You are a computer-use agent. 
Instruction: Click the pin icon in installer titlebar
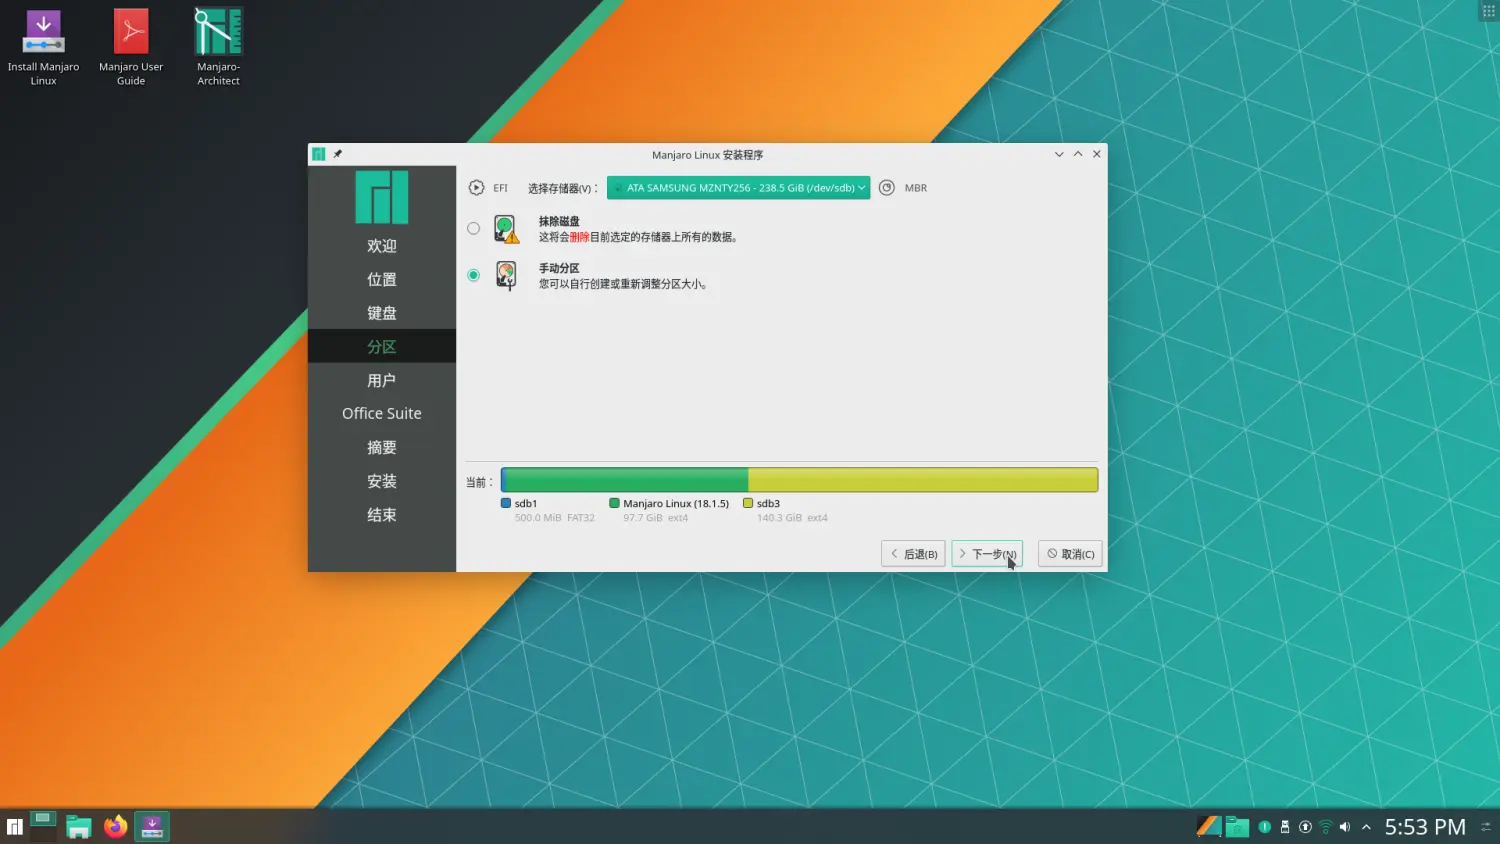click(338, 154)
